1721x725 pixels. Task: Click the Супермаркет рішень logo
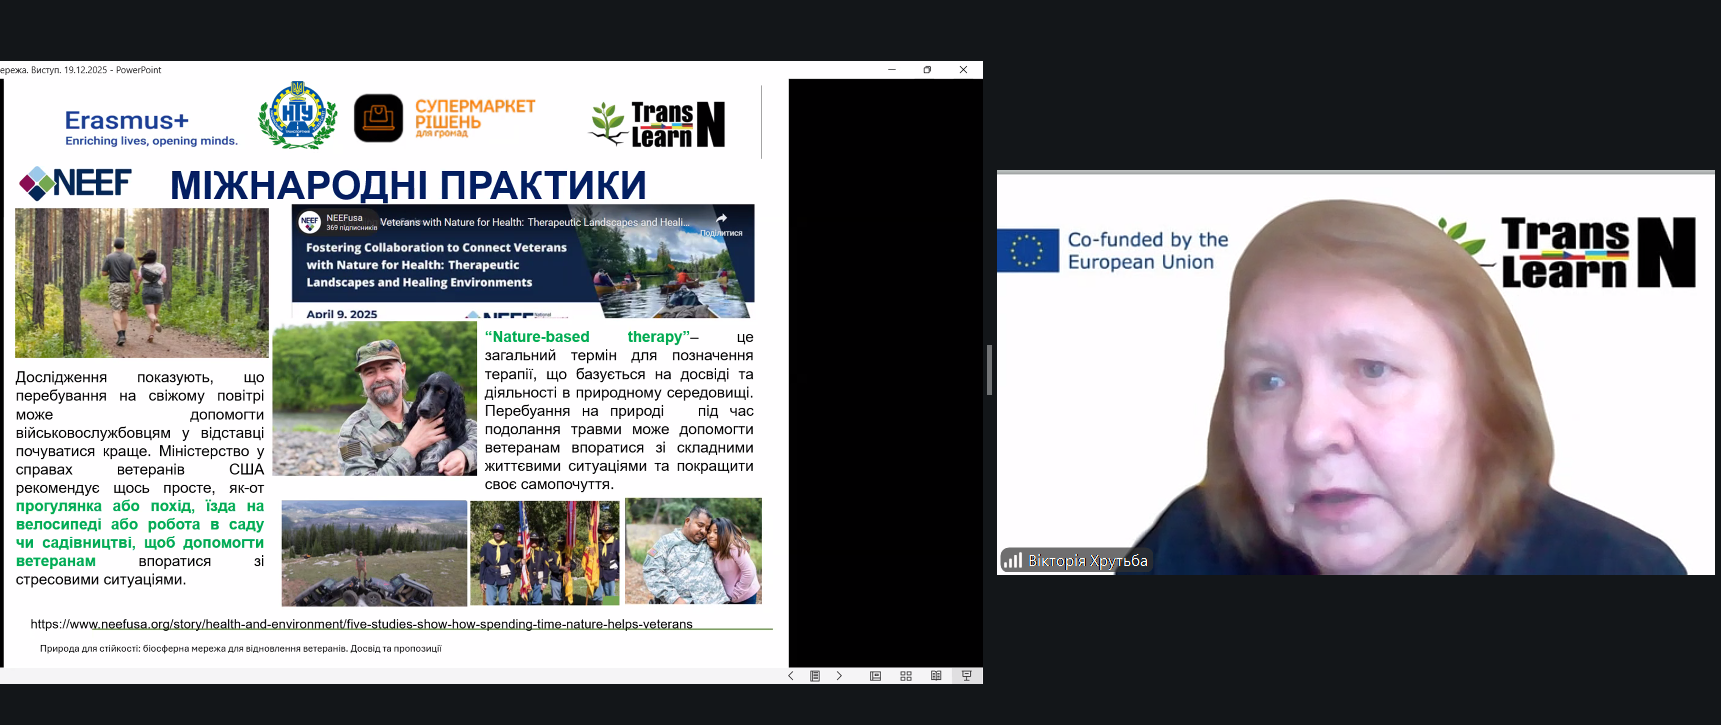pos(445,119)
